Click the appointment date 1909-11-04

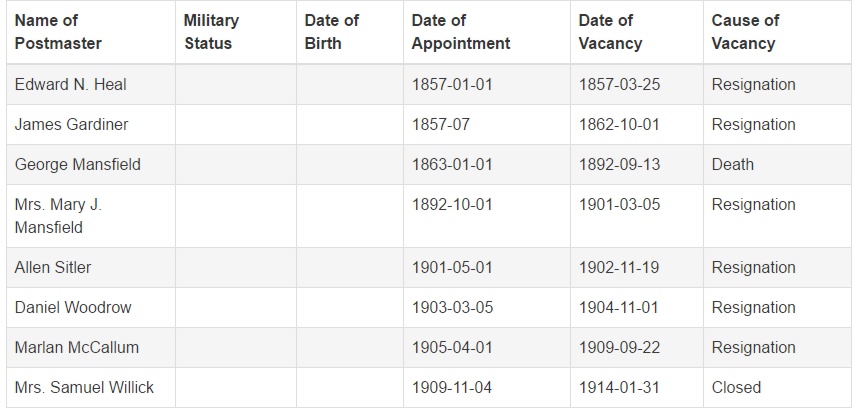(x=452, y=387)
